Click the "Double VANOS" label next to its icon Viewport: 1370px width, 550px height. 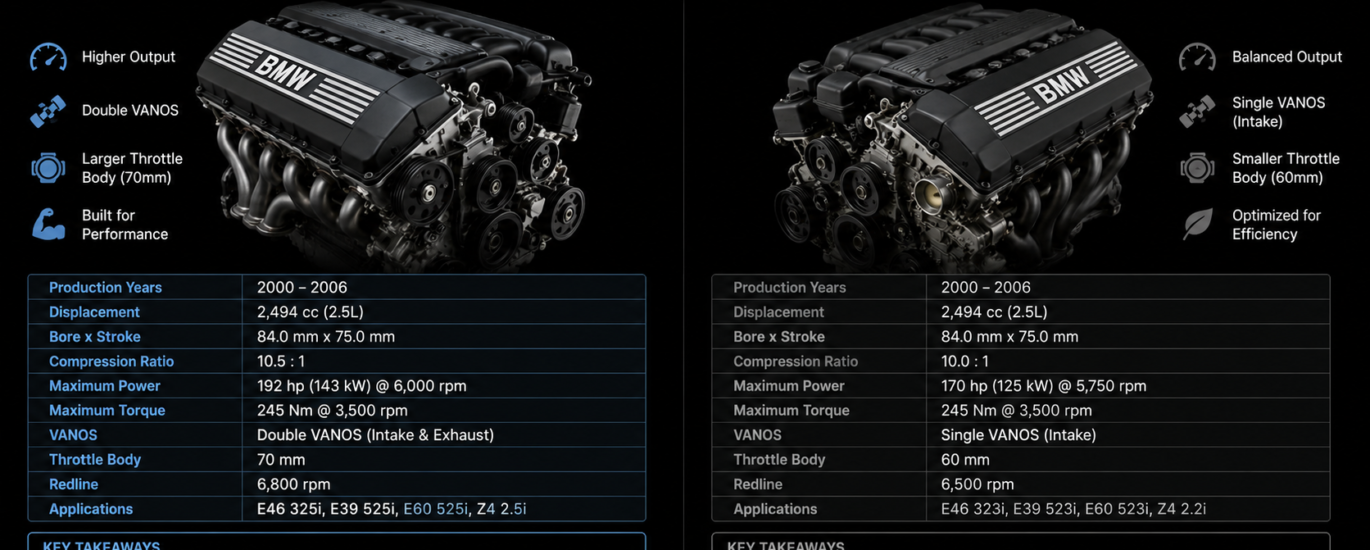pyautogui.click(x=130, y=110)
